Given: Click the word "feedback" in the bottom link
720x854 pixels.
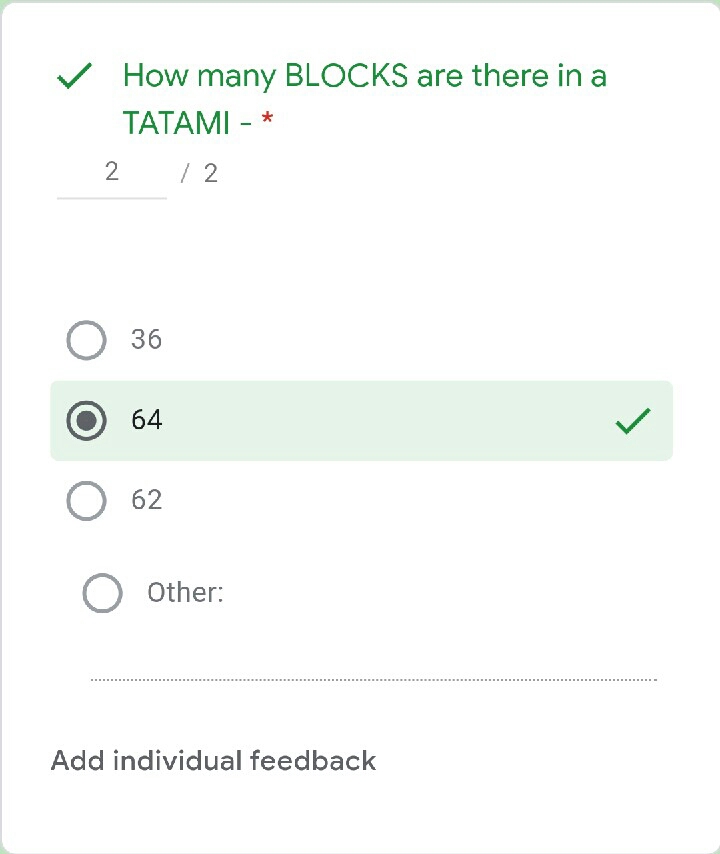Looking at the screenshot, I should pyautogui.click(x=312, y=761).
